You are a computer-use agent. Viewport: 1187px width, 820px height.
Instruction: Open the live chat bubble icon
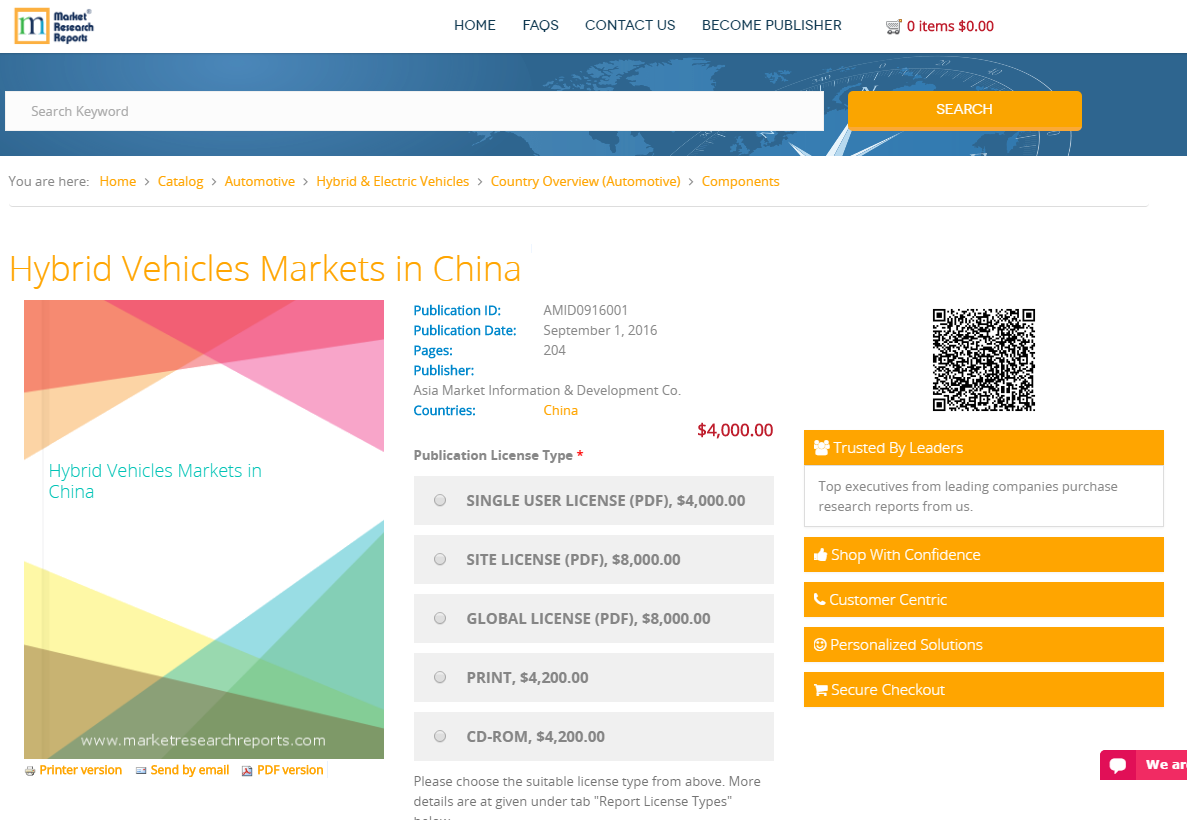(x=1117, y=765)
